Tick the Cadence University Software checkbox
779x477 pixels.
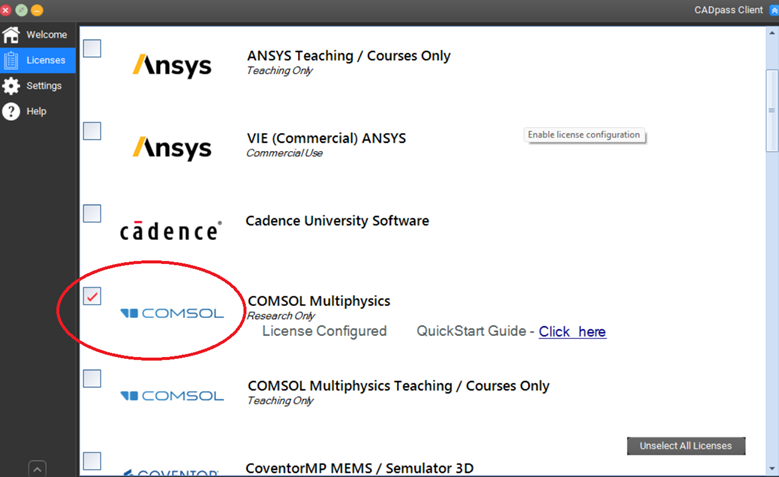(x=92, y=214)
